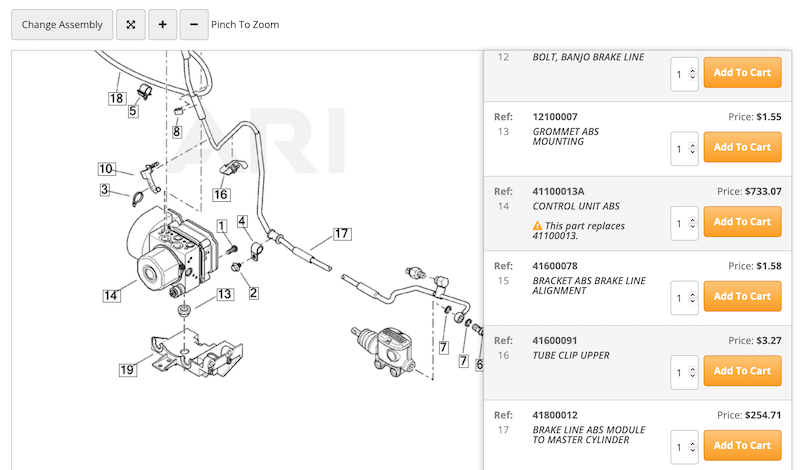The width and height of the screenshot is (800, 470).
Task: Click the fit-to-screen expand icon
Action: [130, 24]
